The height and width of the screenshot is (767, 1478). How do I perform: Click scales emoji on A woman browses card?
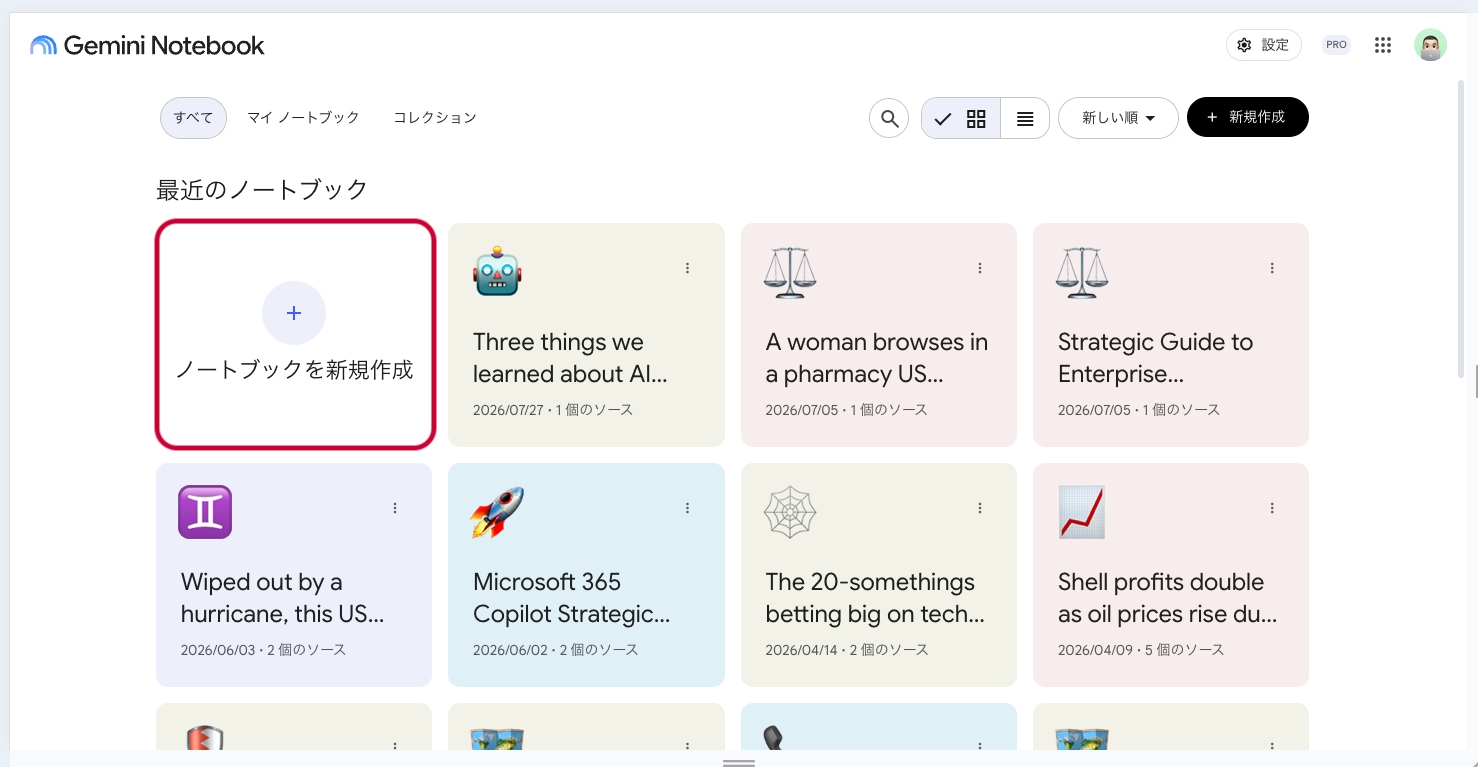point(790,272)
